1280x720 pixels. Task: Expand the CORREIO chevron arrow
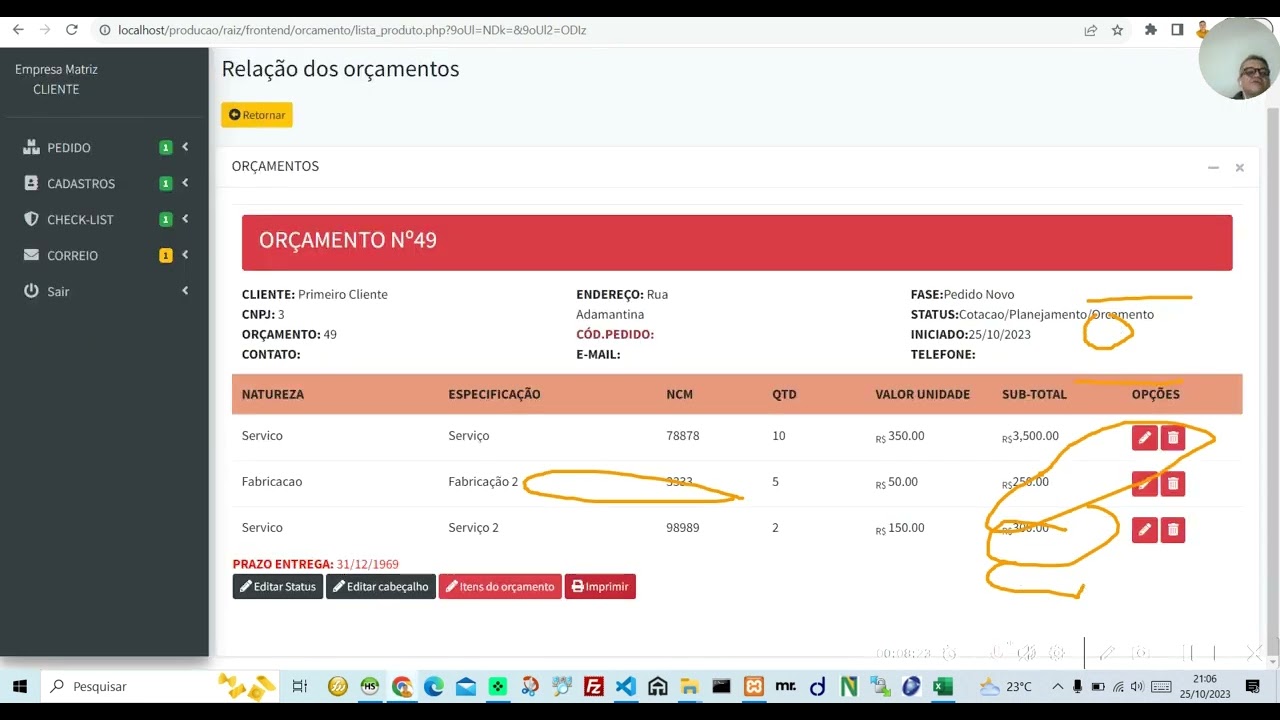(x=185, y=255)
